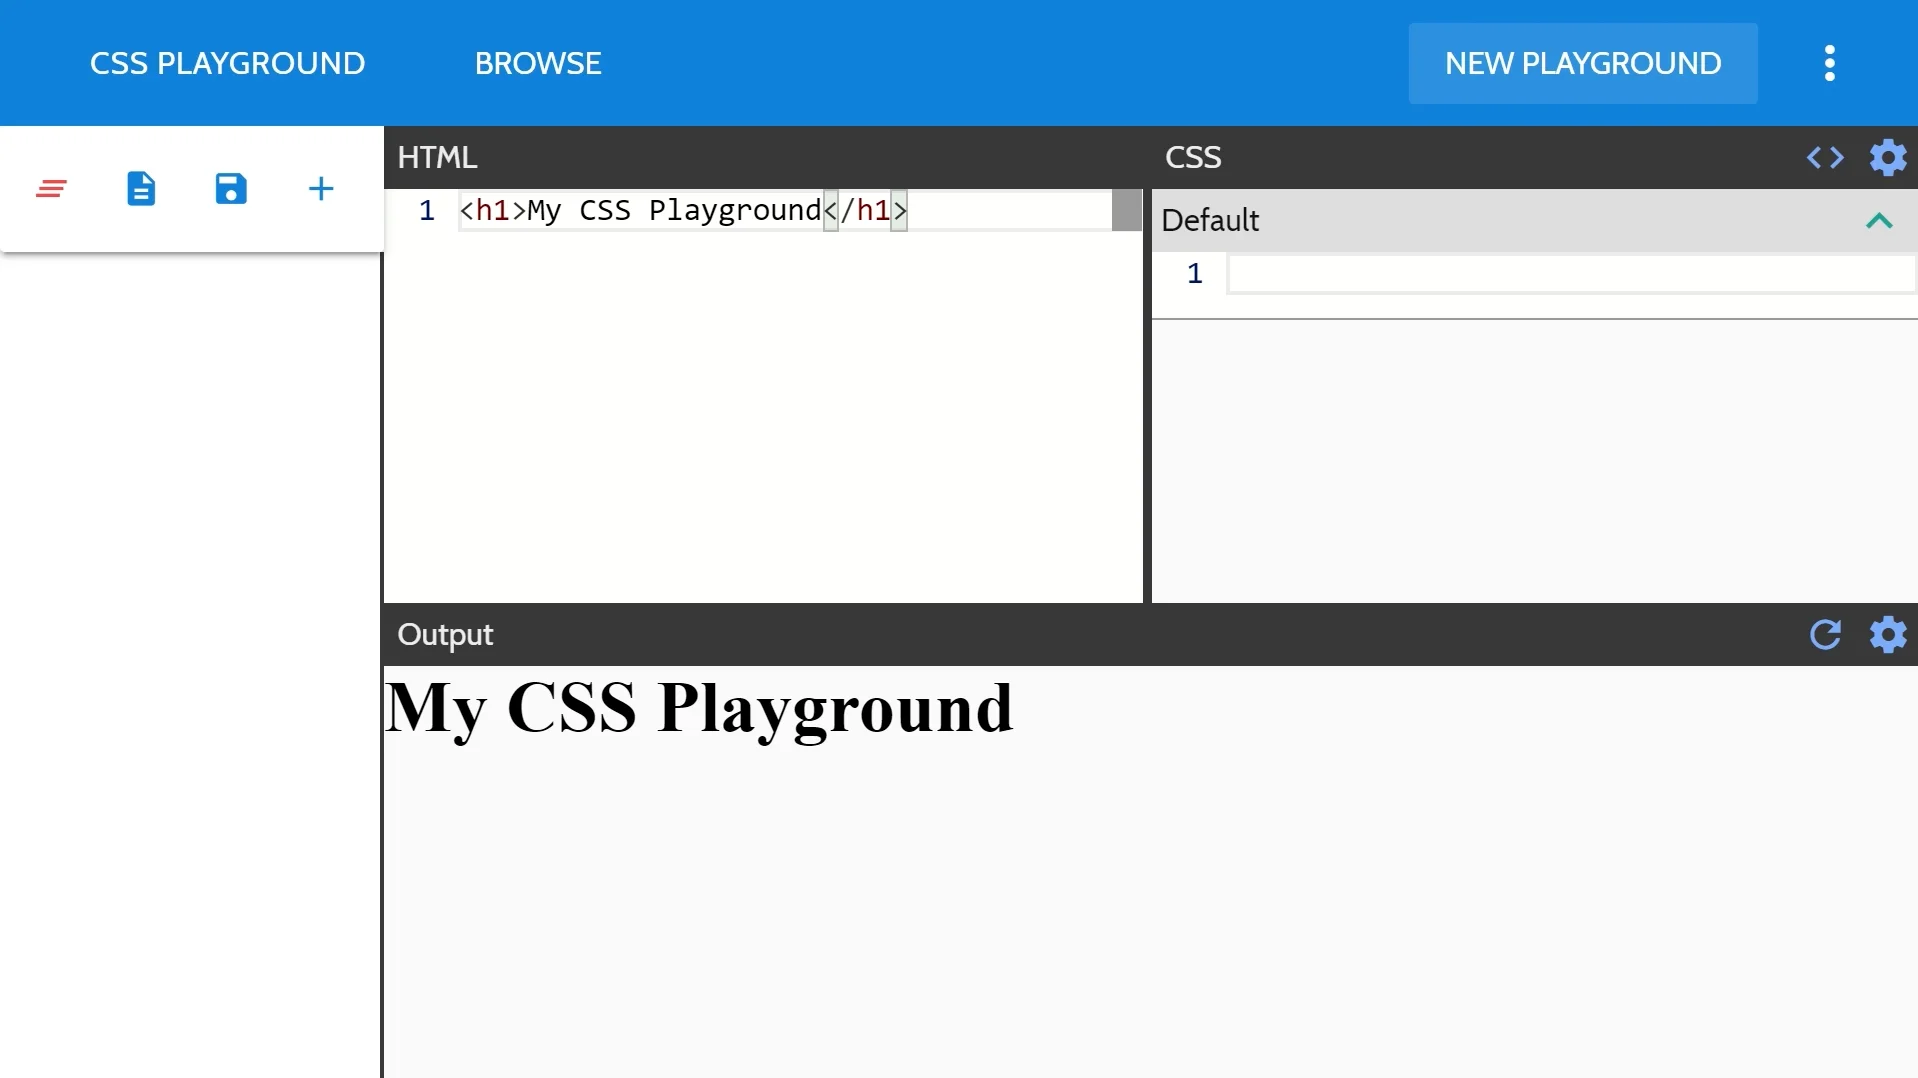Open the CSS panel settings gear
1918x1078 pixels.
pyautogui.click(x=1888, y=157)
